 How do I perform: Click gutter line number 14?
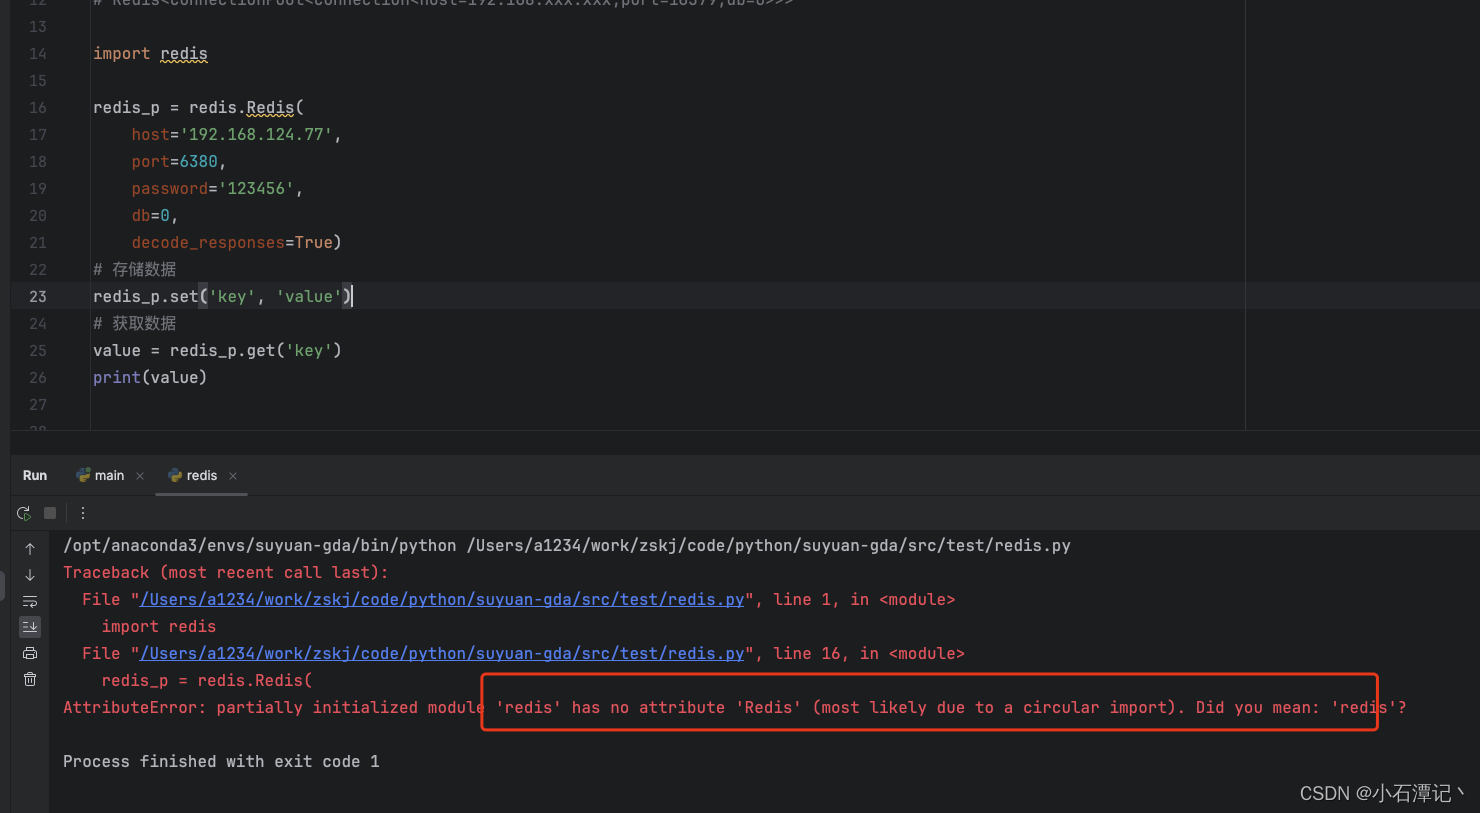(38, 54)
